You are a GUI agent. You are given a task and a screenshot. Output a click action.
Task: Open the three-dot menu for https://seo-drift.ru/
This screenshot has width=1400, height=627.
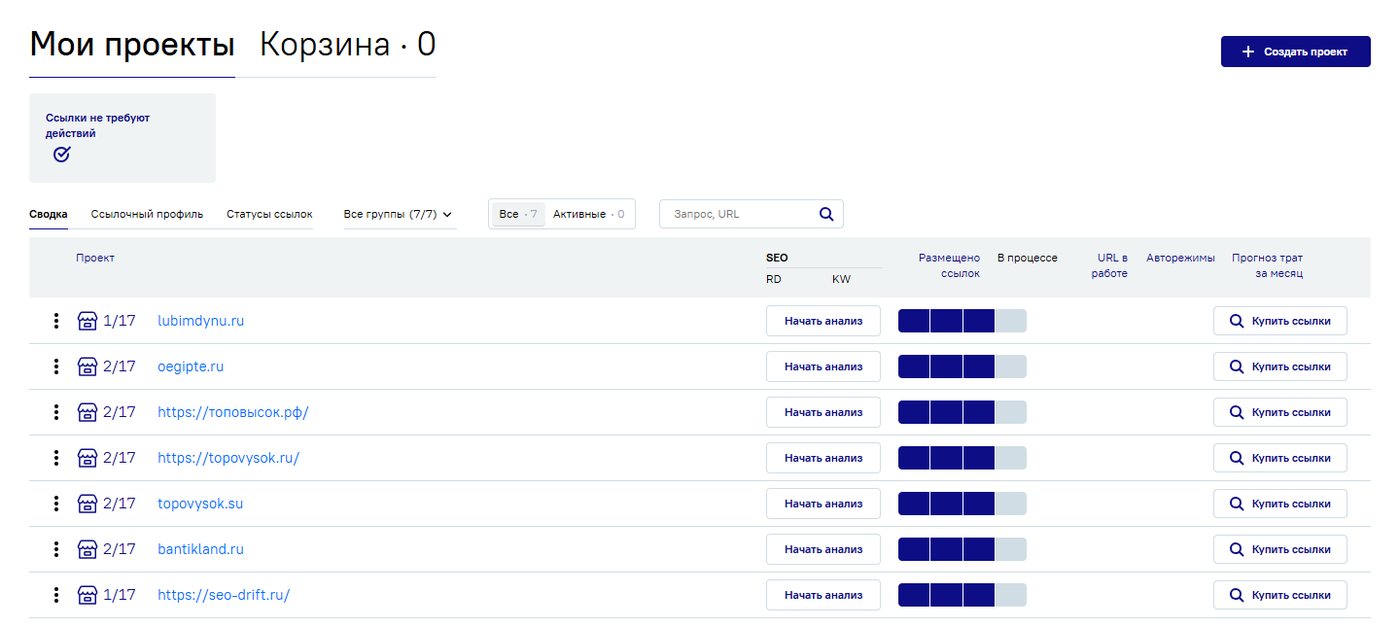[x=56, y=595]
